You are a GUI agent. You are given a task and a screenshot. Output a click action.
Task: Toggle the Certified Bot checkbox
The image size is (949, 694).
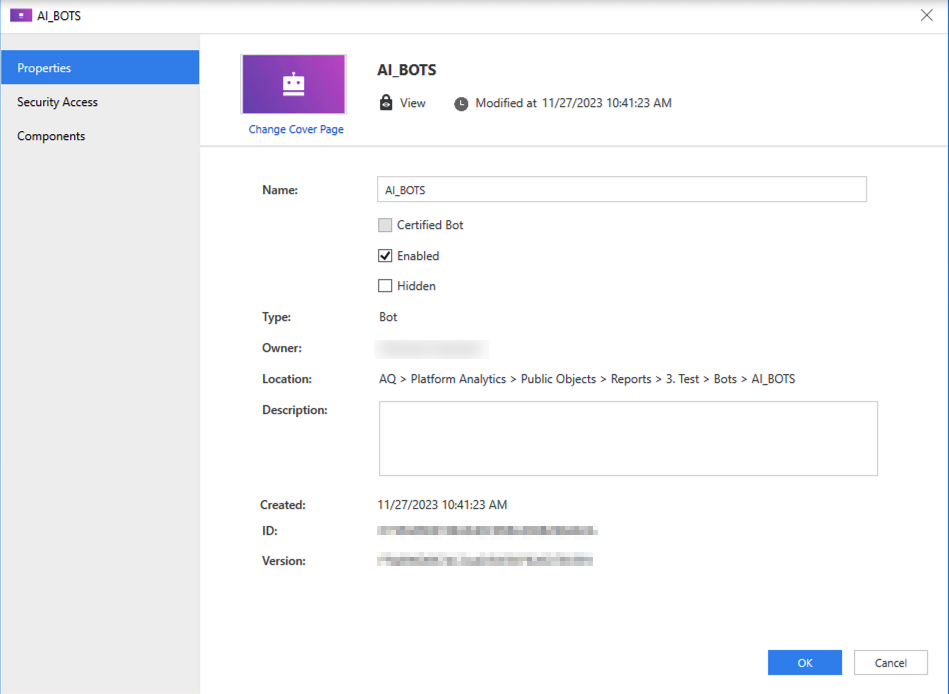385,225
